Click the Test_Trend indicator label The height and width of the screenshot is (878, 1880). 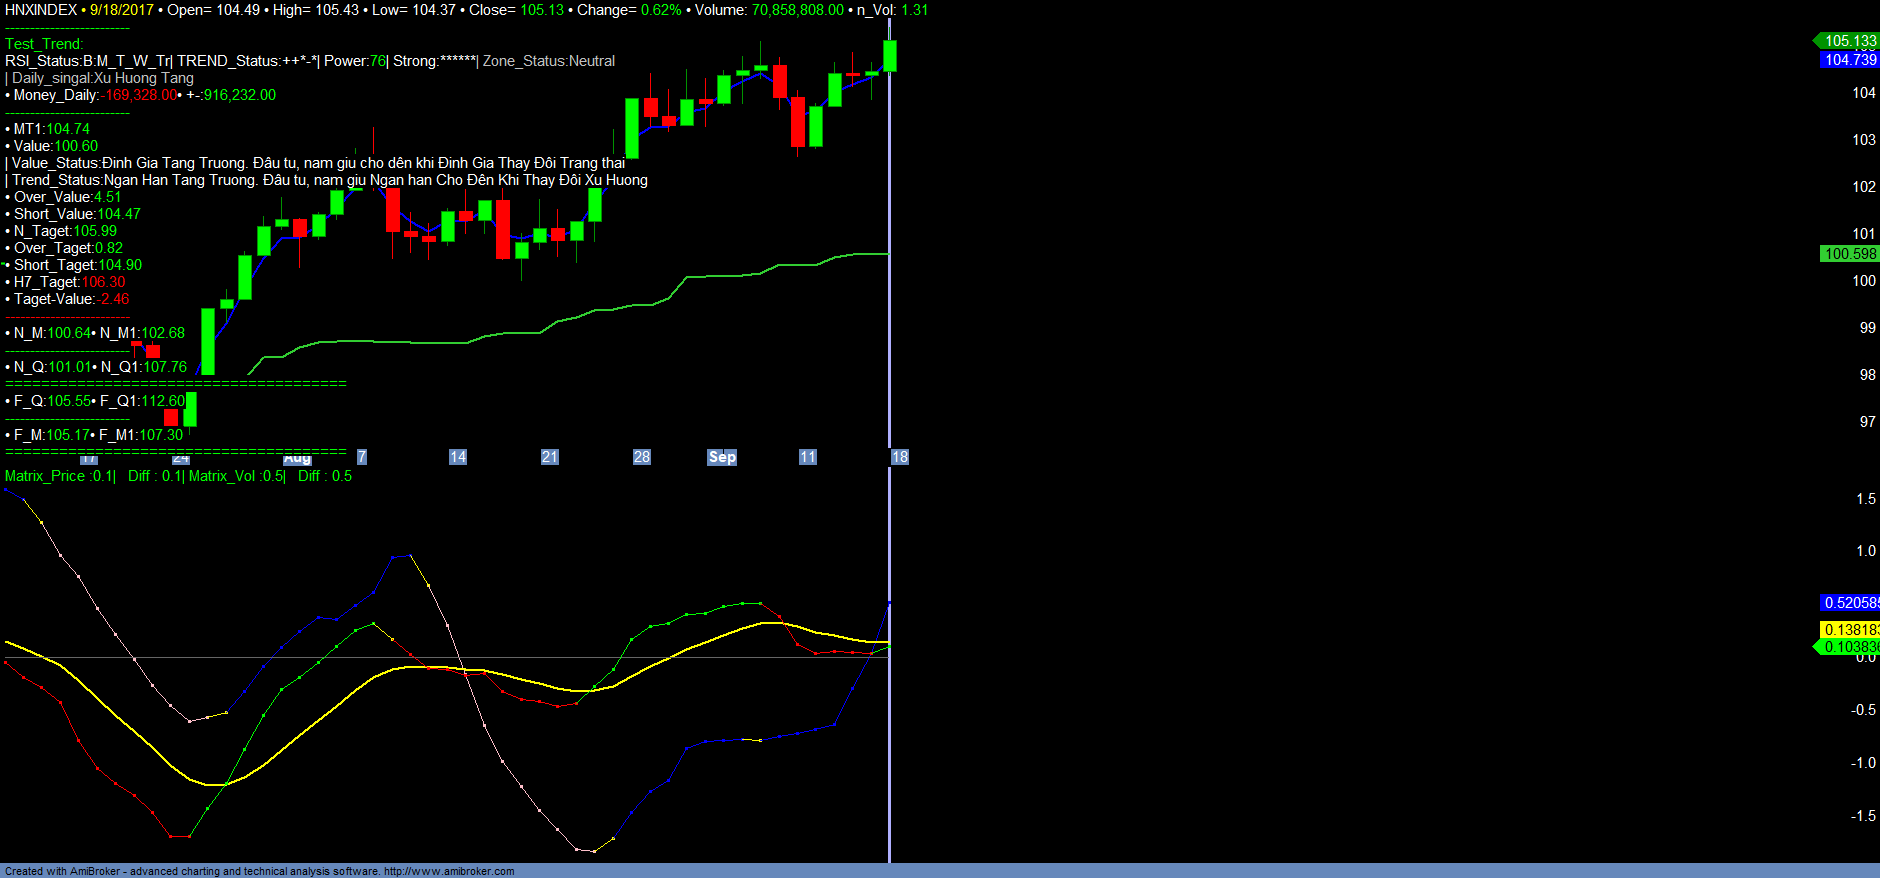point(44,44)
